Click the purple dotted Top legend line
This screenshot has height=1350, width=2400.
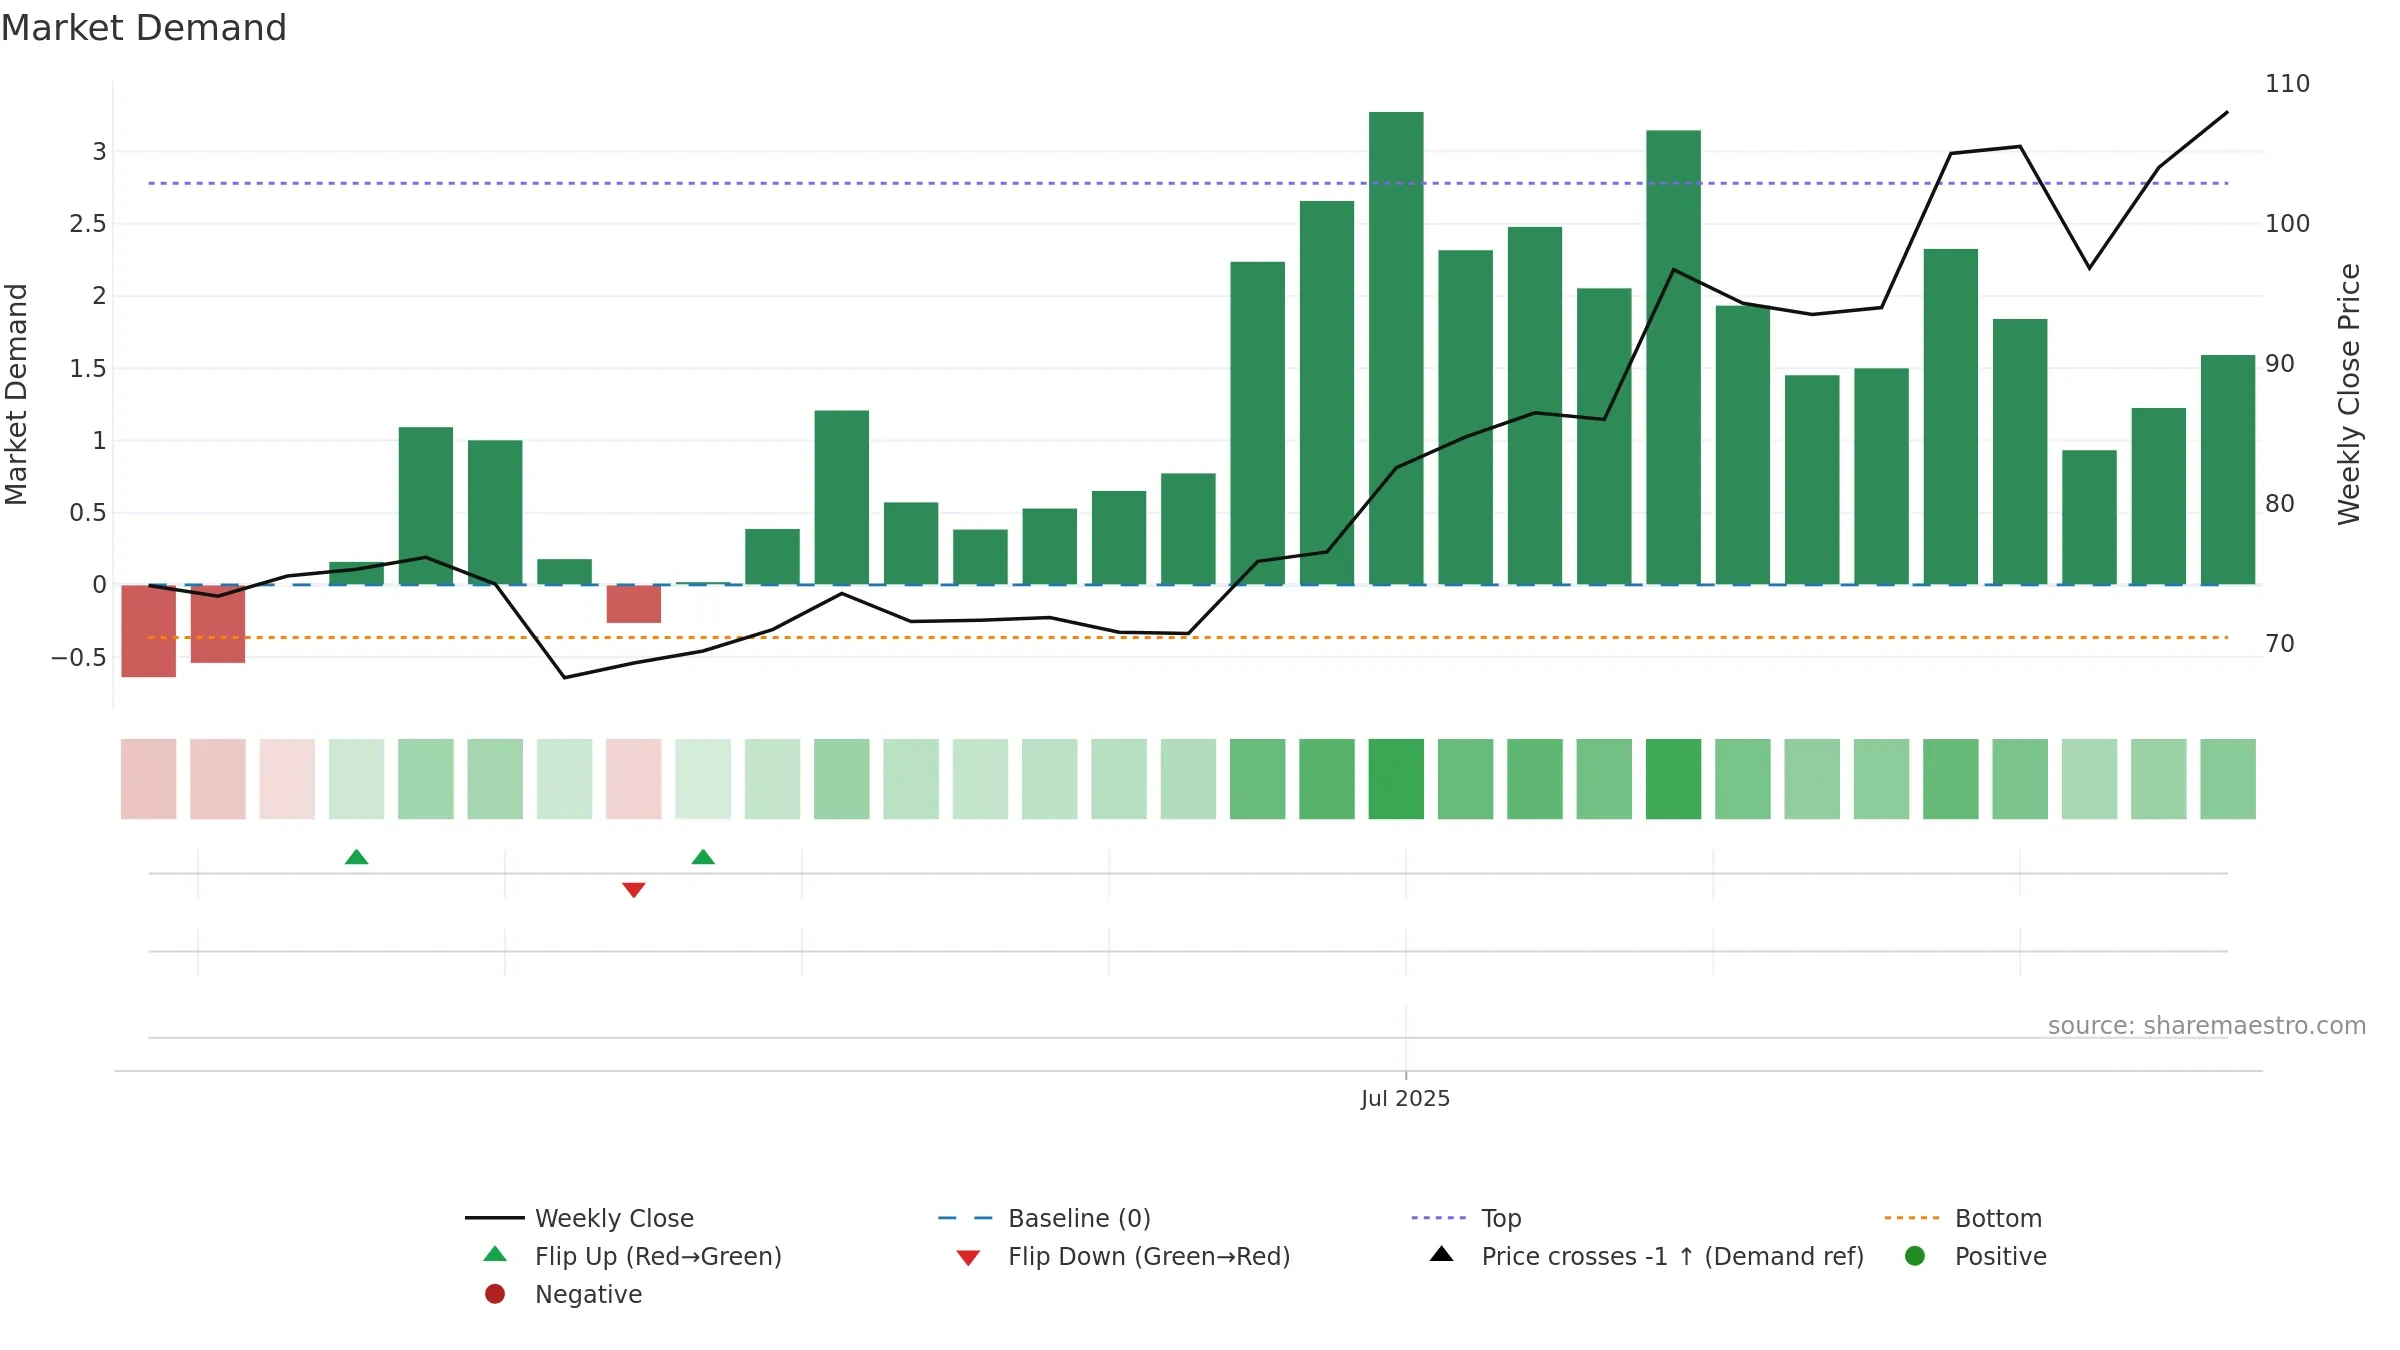1439,1218
